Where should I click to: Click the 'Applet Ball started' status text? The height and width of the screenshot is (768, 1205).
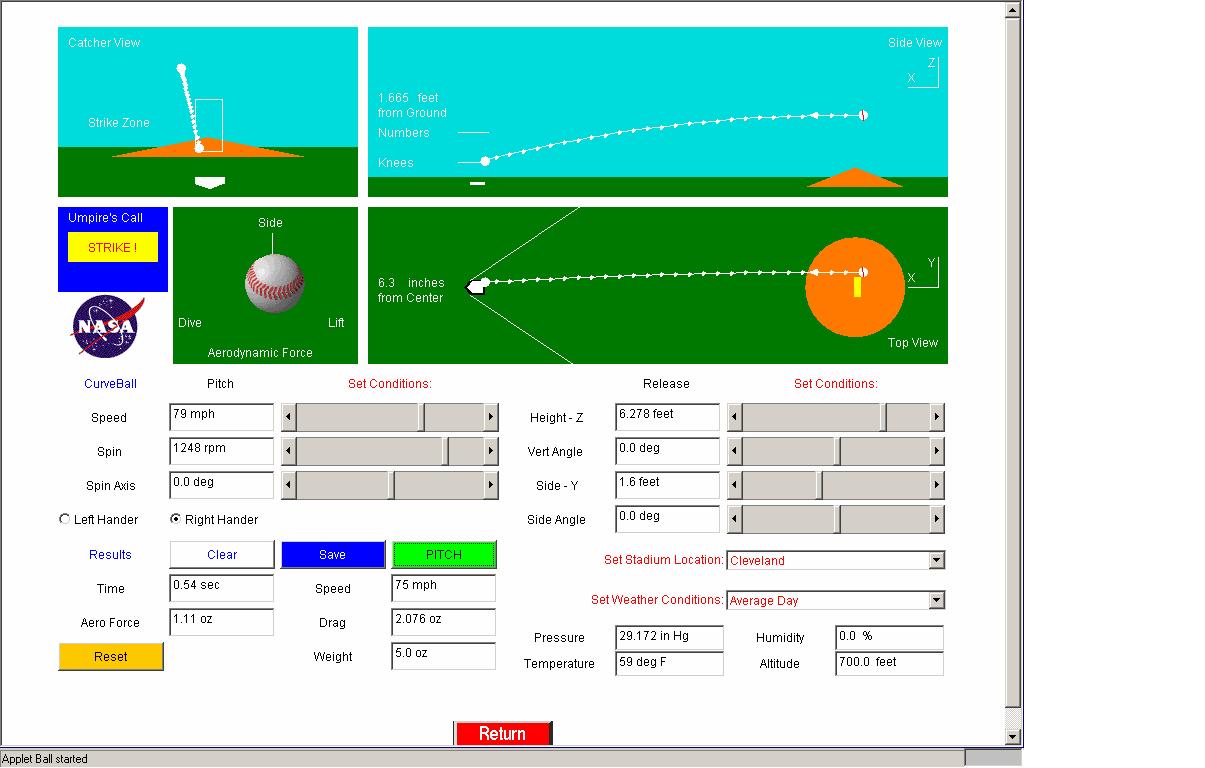click(45, 759)
